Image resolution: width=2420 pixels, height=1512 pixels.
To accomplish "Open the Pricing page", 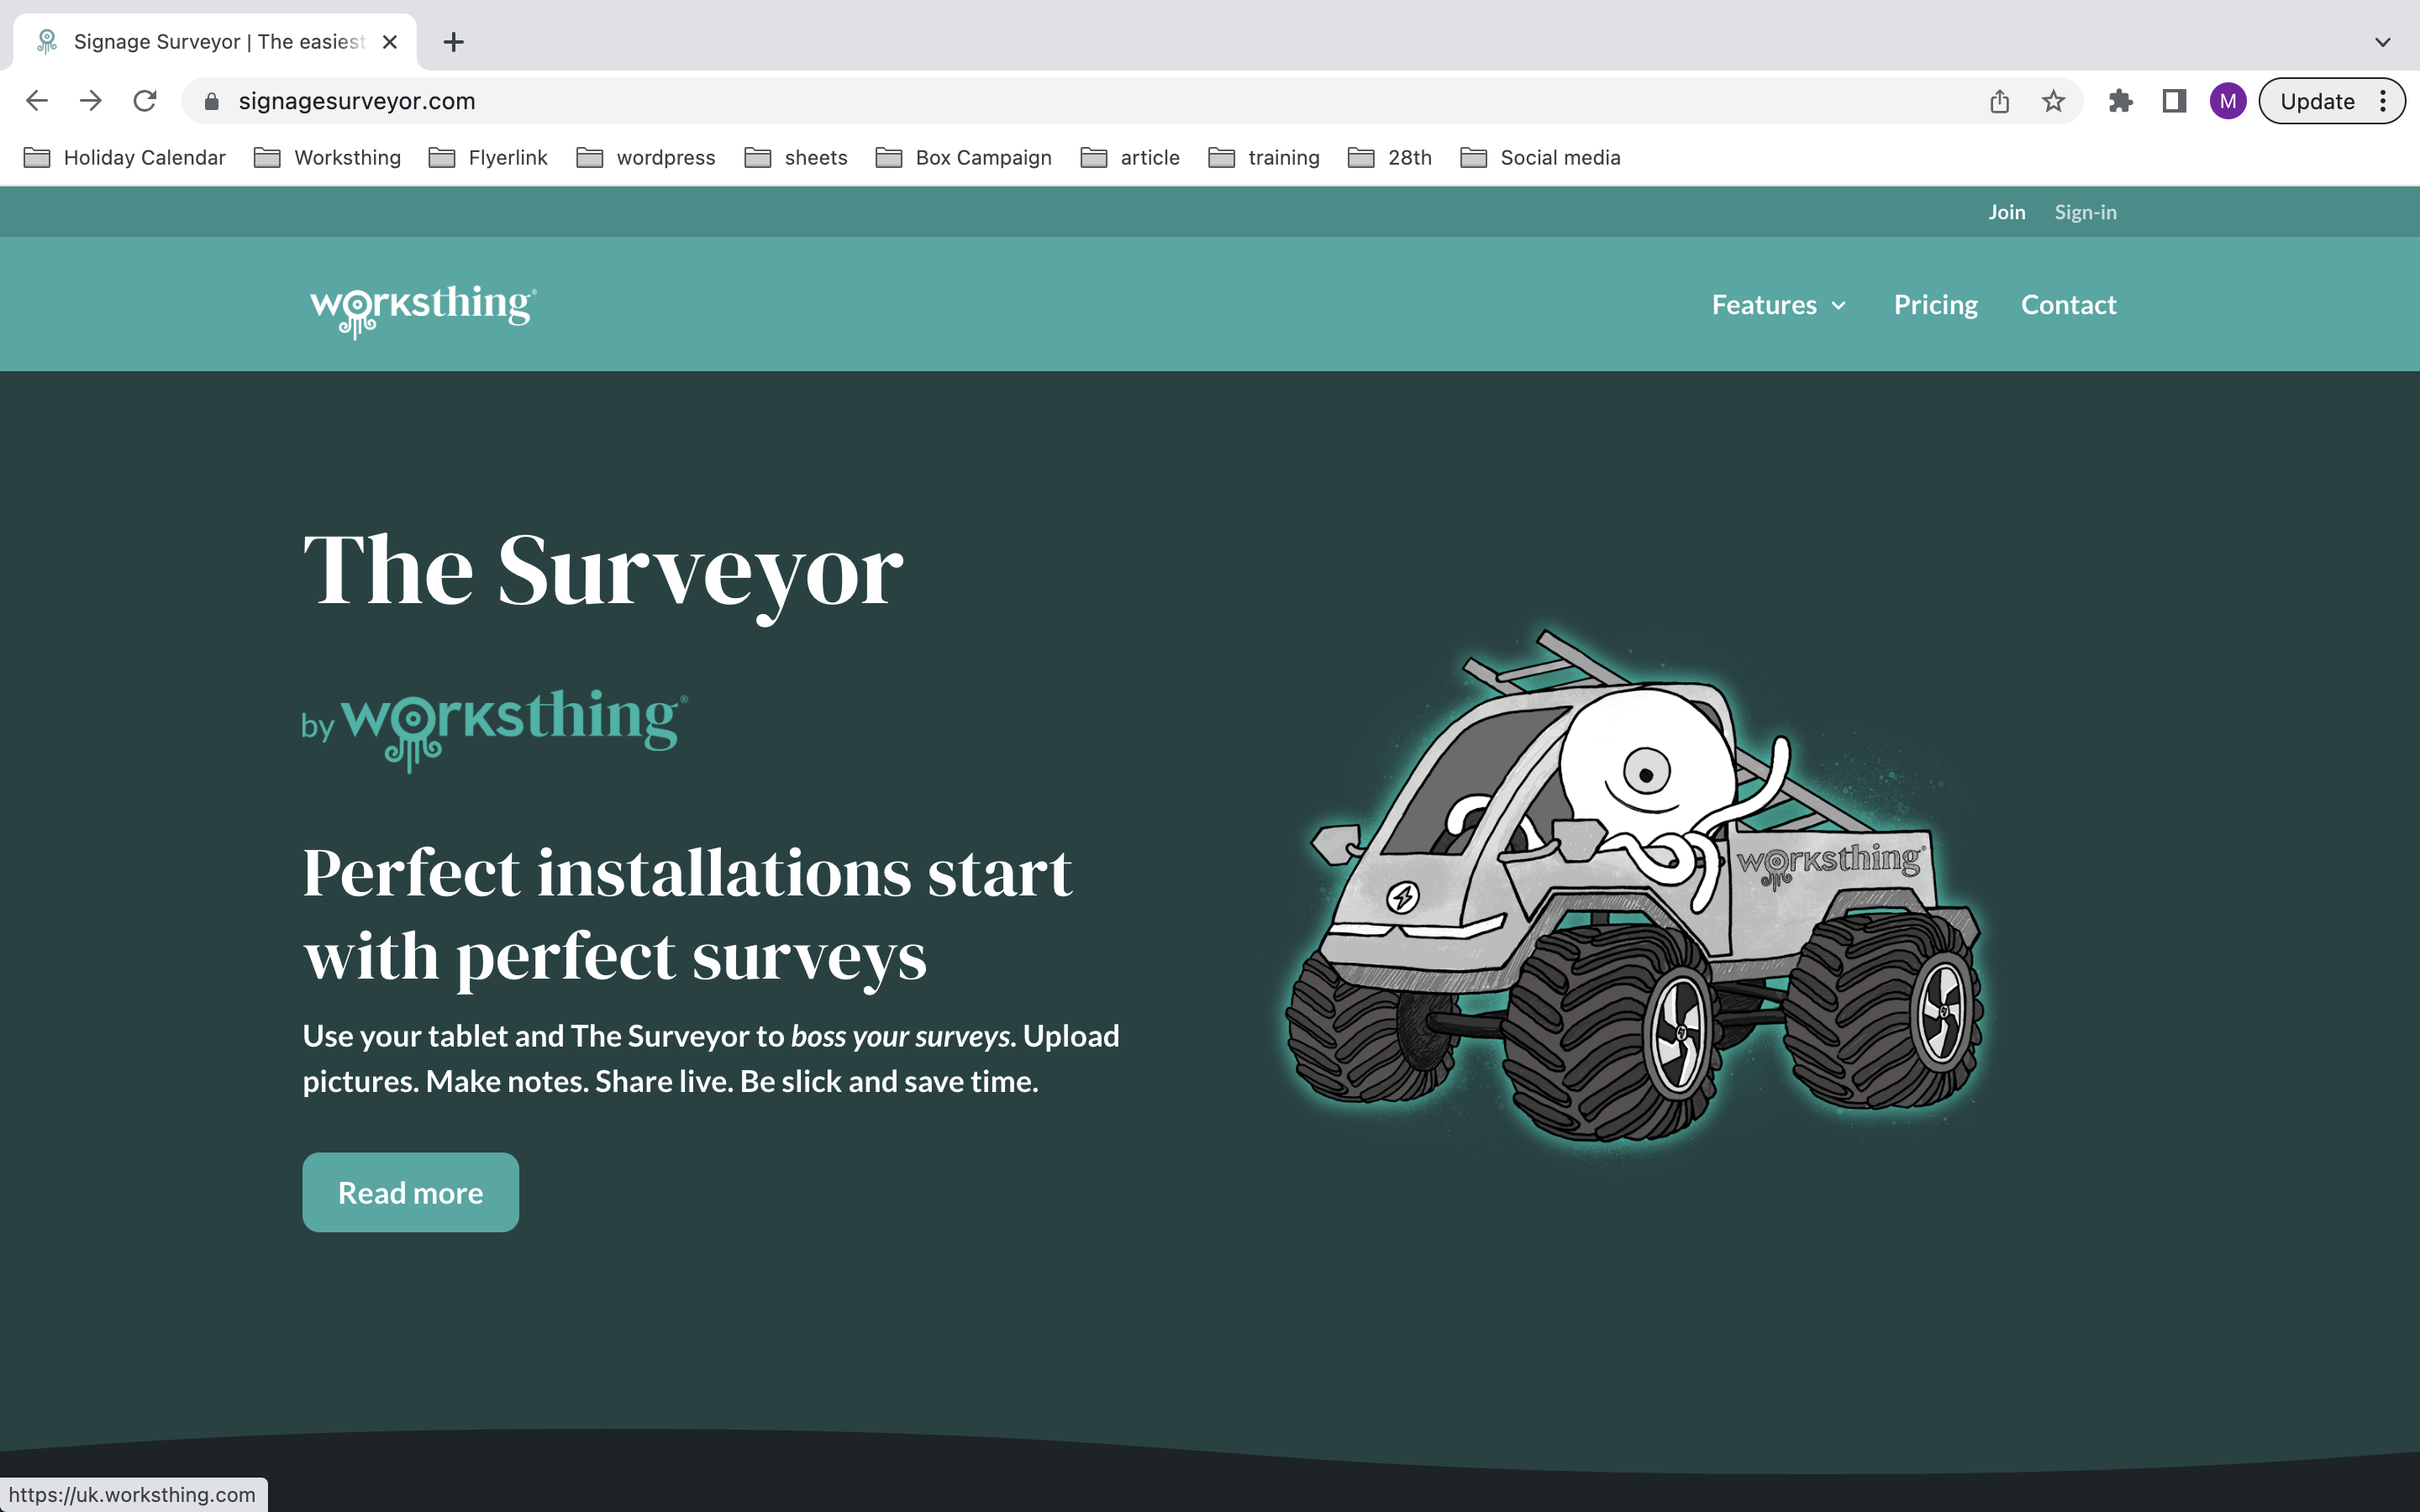I will click(x=1935, y=305).
